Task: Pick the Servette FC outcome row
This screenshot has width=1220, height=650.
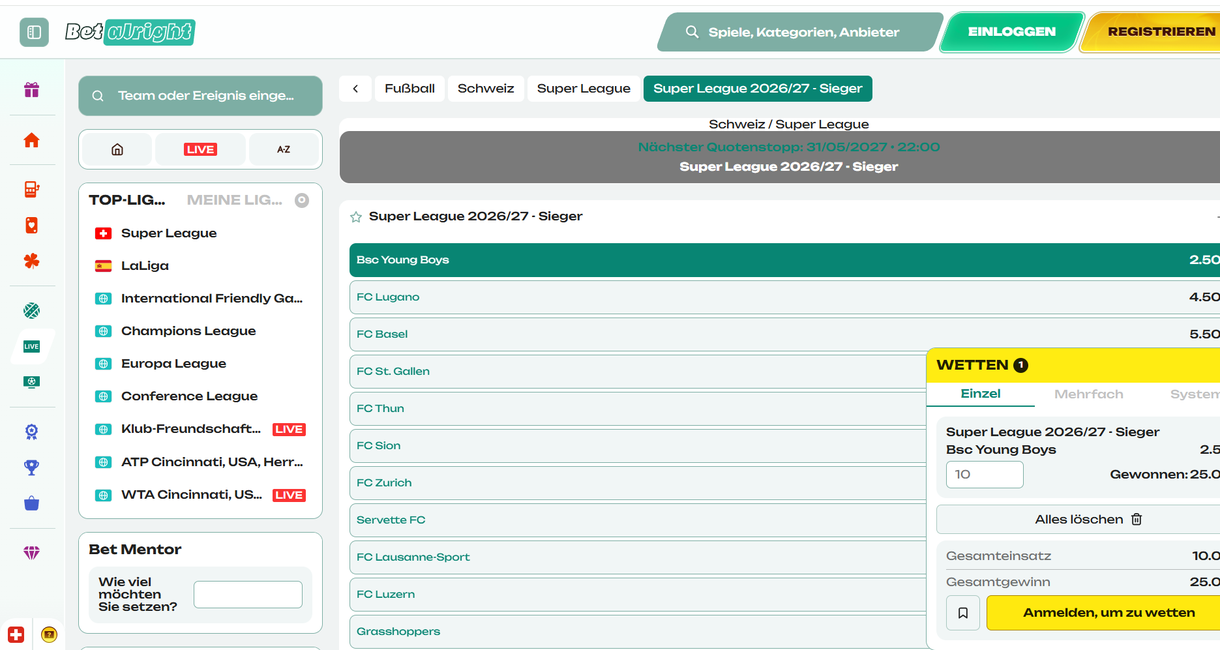Action: (638, 520)
